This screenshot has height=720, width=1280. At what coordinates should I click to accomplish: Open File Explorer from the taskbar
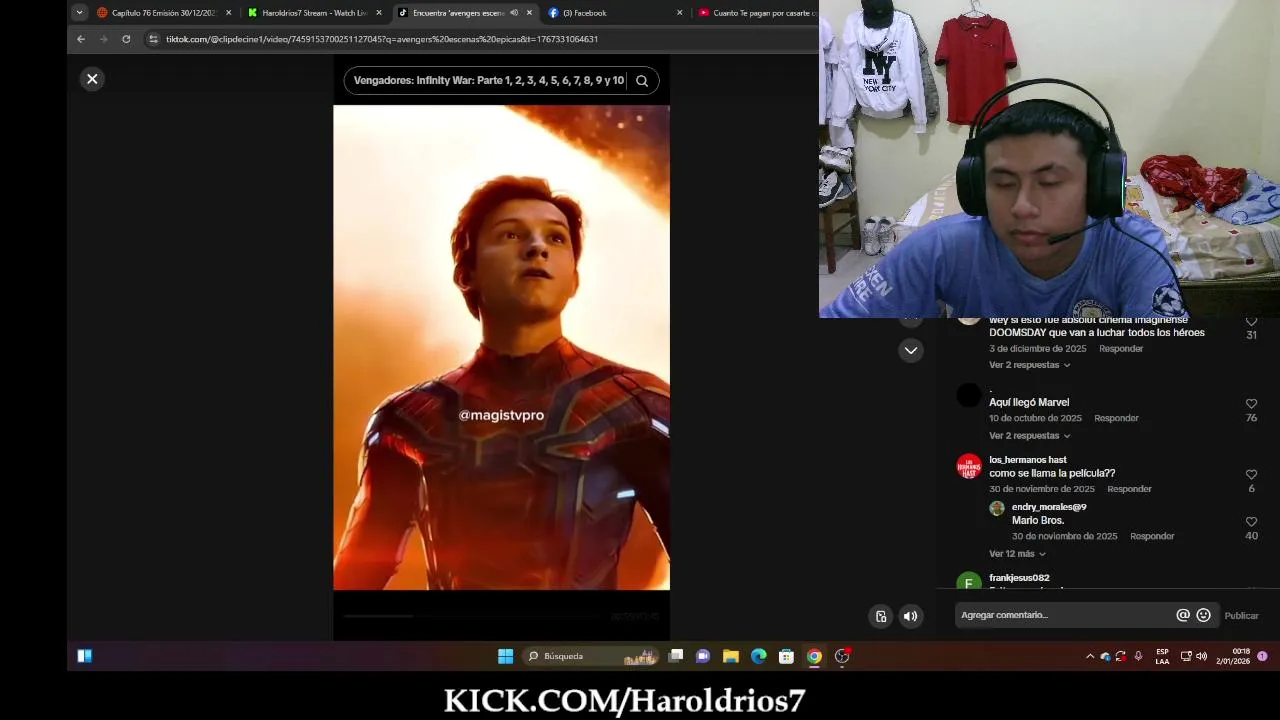[x=731, y=656]
